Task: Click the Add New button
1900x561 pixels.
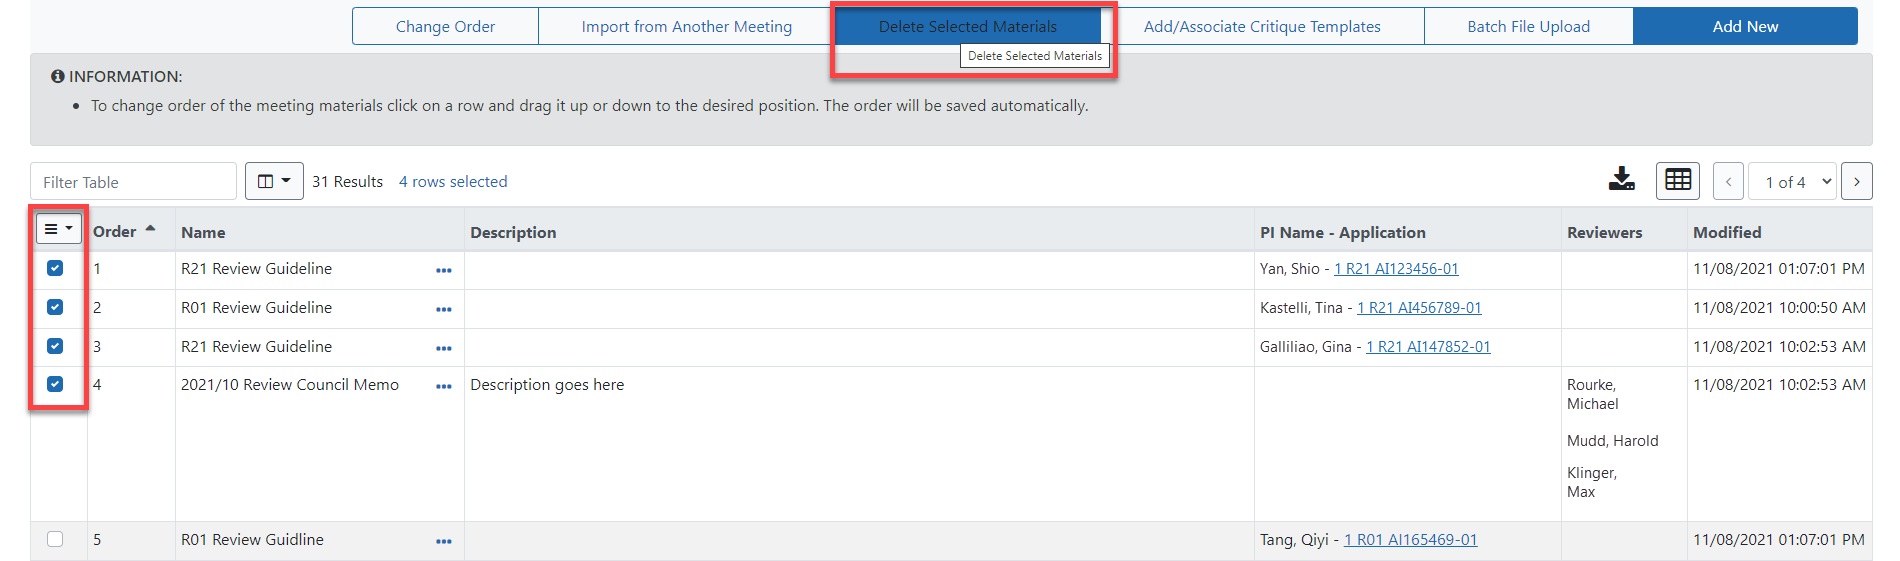Action: tap(1745, 26)
